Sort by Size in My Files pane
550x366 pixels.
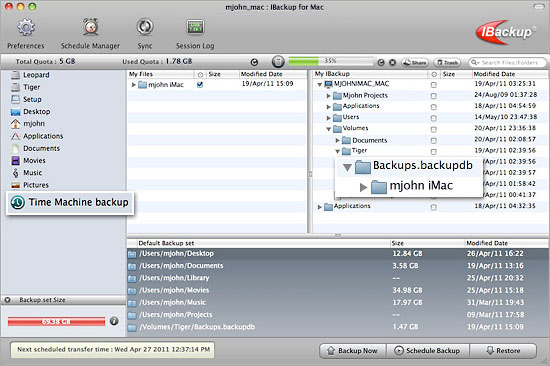222,74
